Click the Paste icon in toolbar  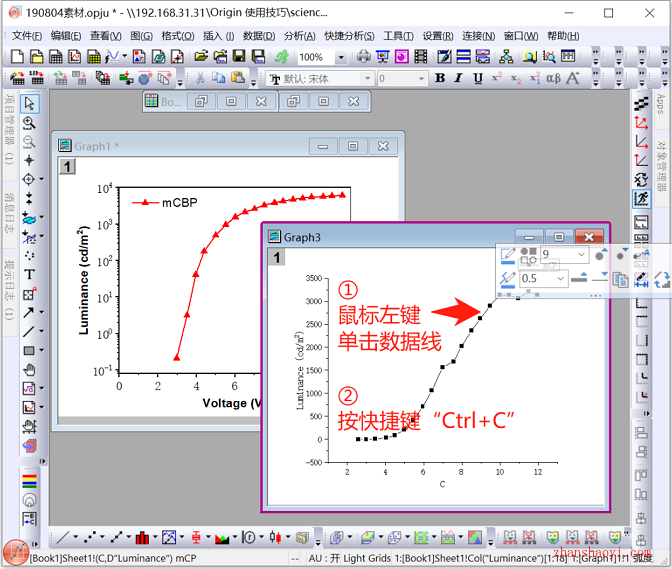(x=238, y=78)
